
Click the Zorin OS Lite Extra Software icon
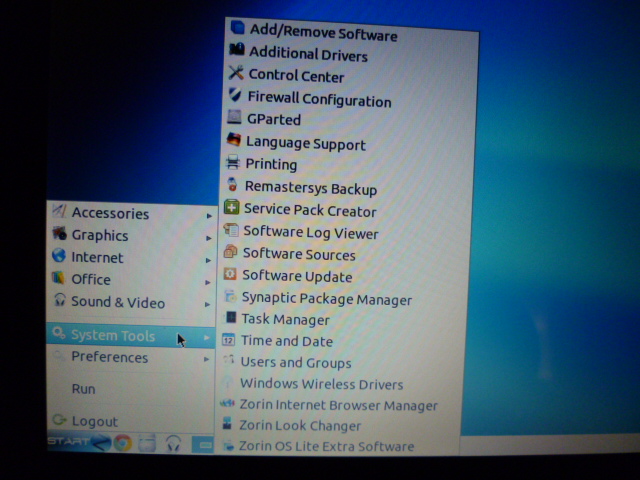click(229, 445)
